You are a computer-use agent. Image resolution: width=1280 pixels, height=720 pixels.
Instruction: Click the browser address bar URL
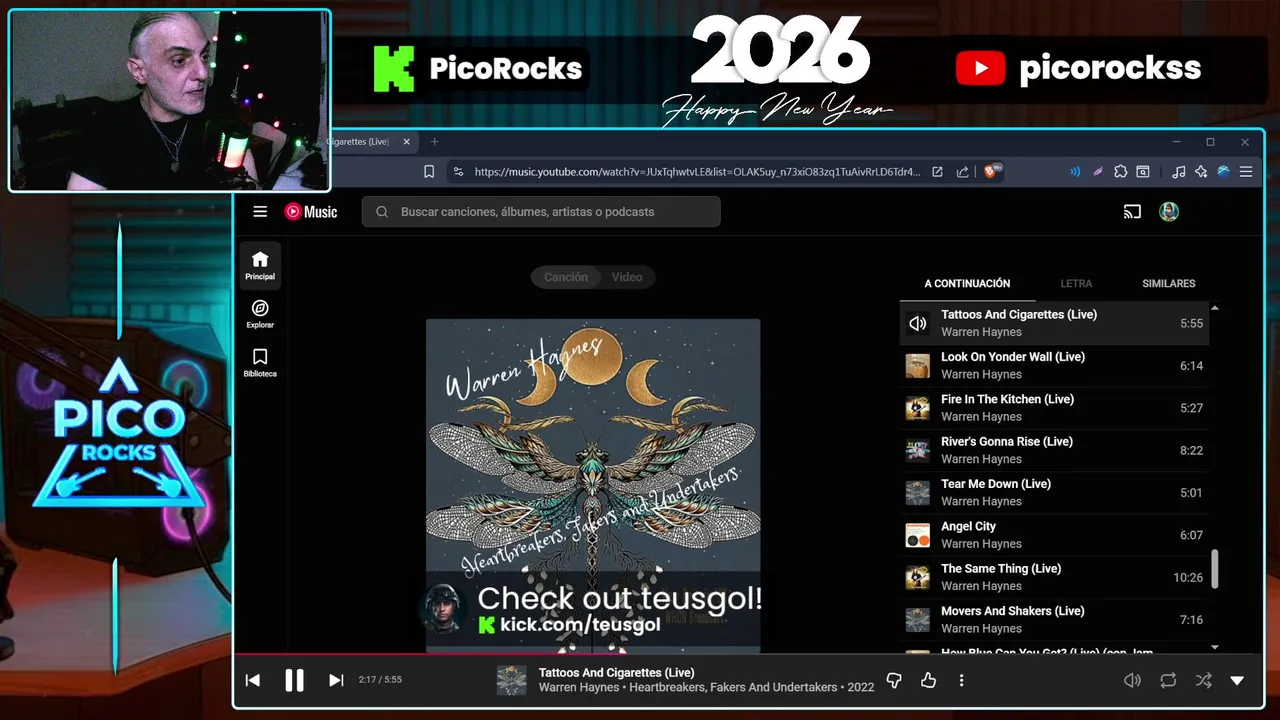(x=697, y=172)
